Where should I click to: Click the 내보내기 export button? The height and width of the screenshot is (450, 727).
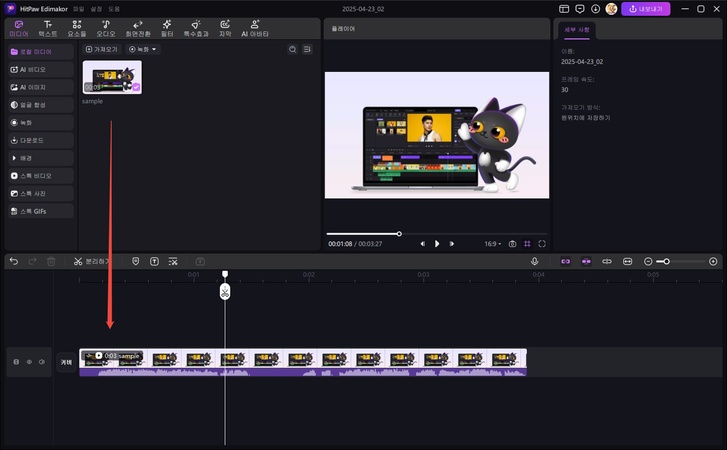coord(645,9)
